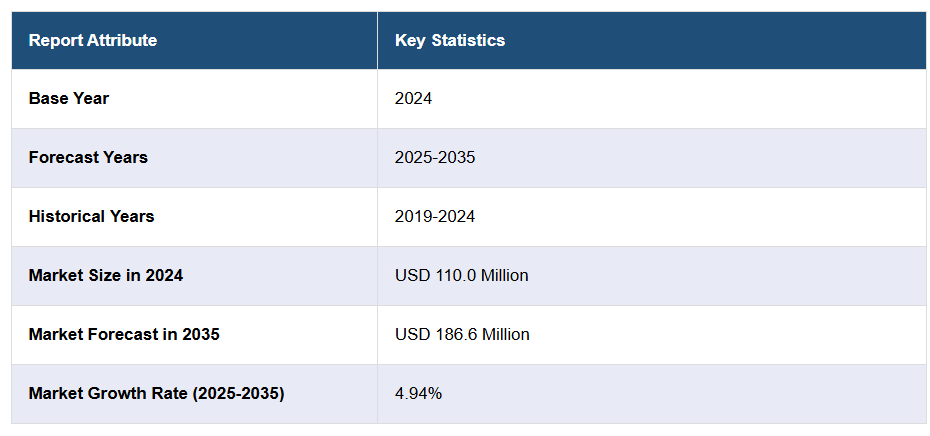This screenshot has width=930, height=436.
Task: Select the Market Forecast in 2035 label
Action: pyautogui.click(x=124, y=335)
